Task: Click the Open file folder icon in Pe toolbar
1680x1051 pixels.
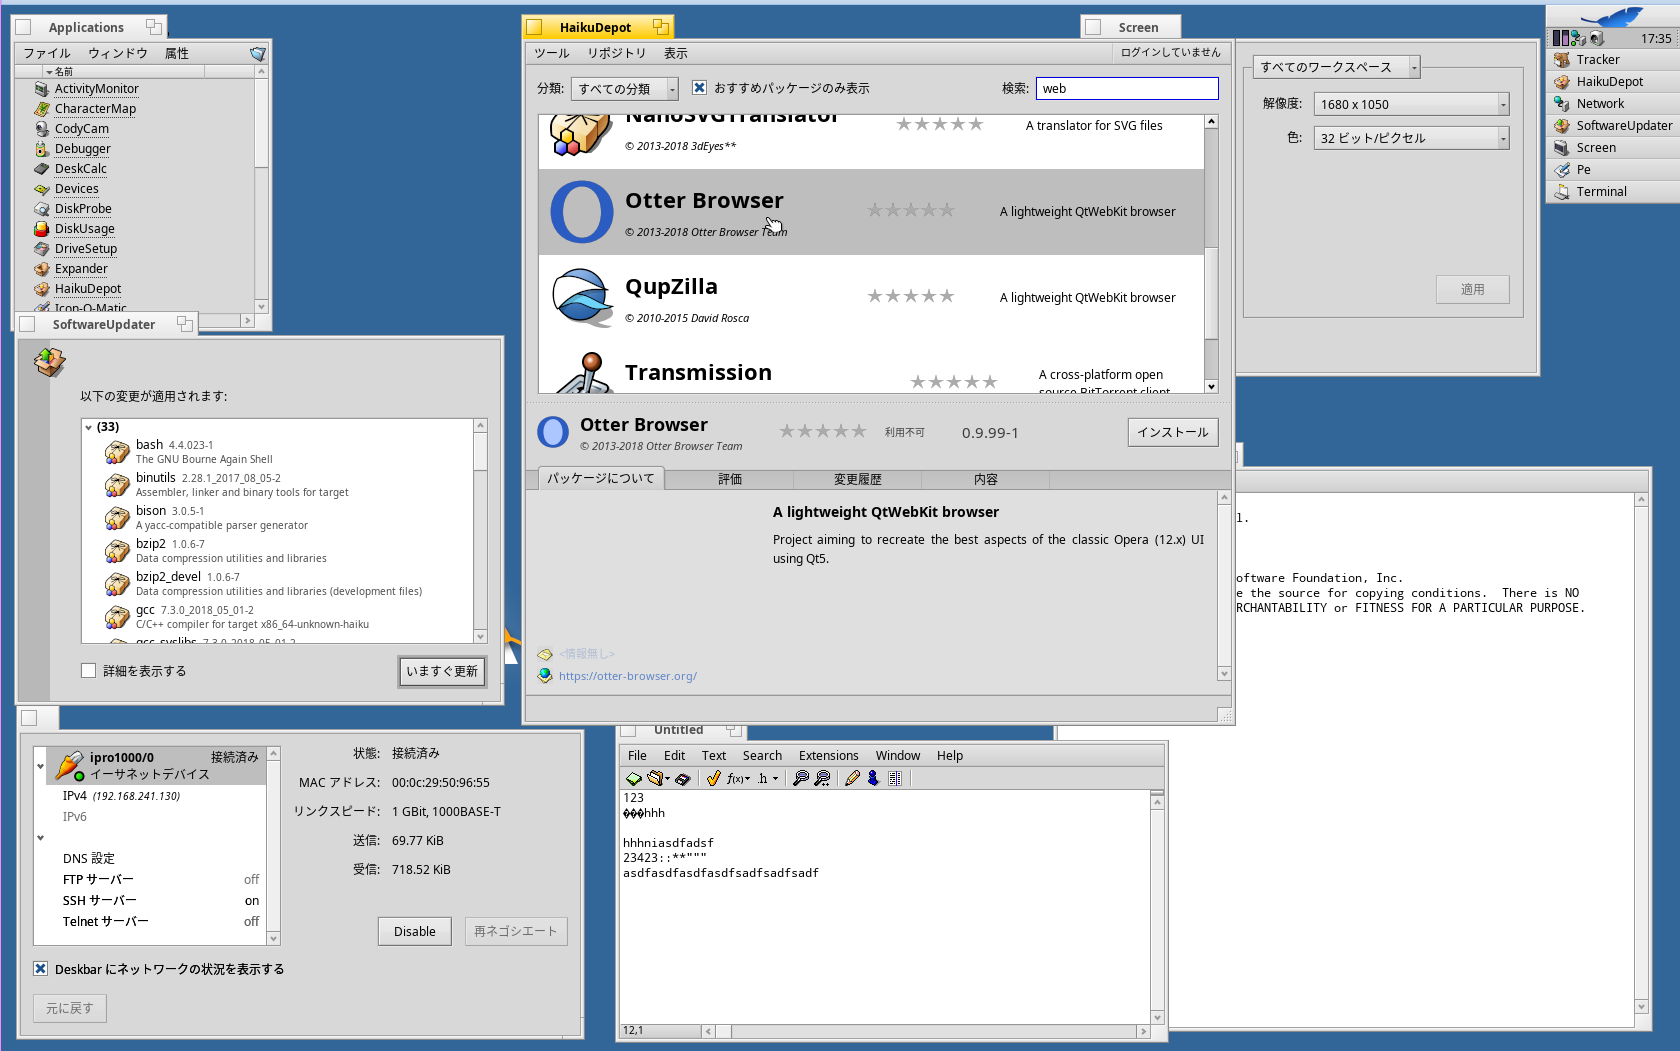Action: 657,779
